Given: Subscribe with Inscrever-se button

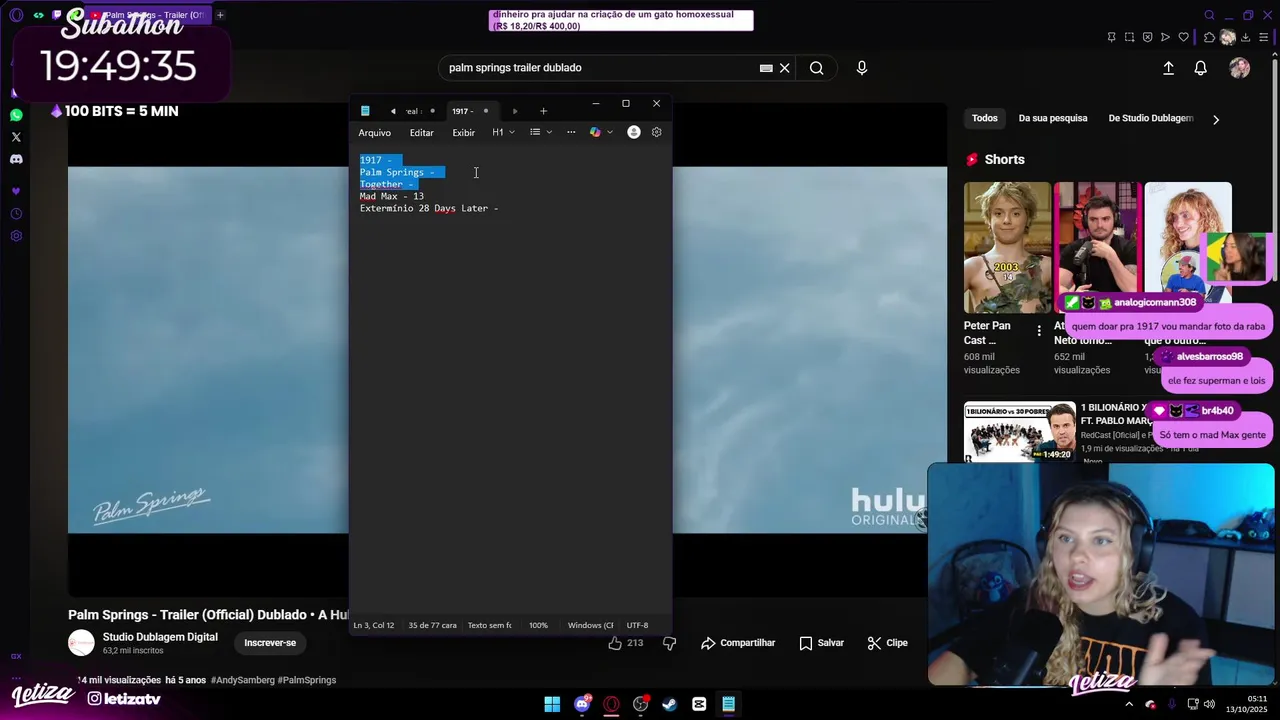Looking at the screenshot, I should (270, 643).
